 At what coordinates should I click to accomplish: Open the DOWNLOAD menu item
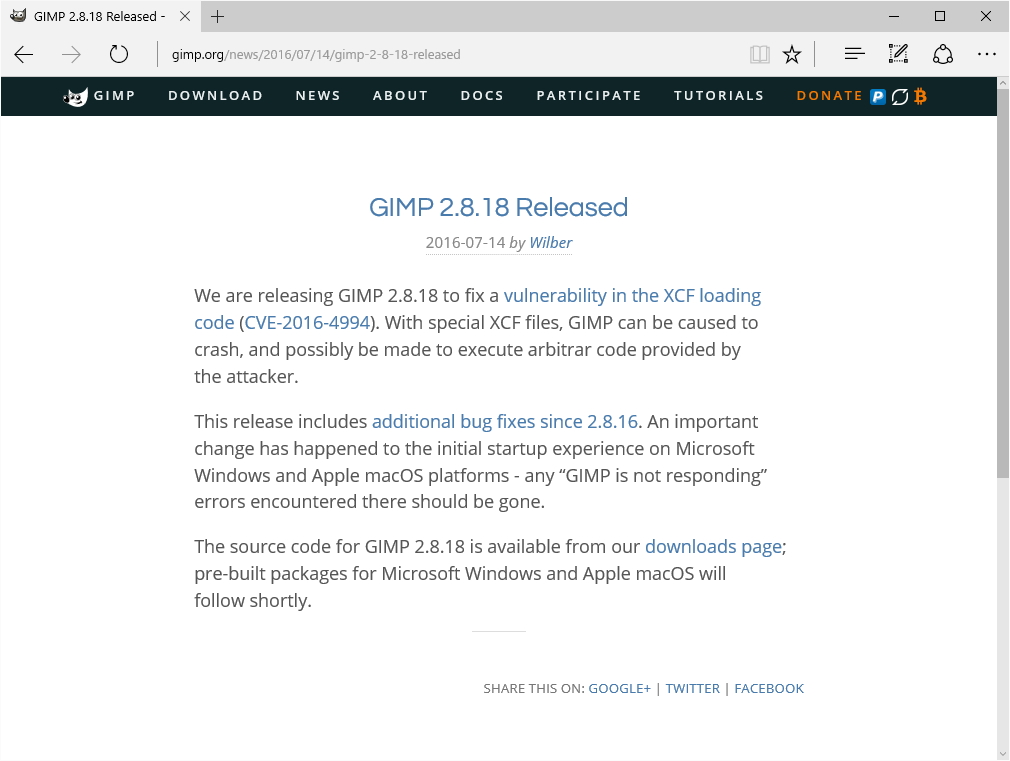coord(215,96)
